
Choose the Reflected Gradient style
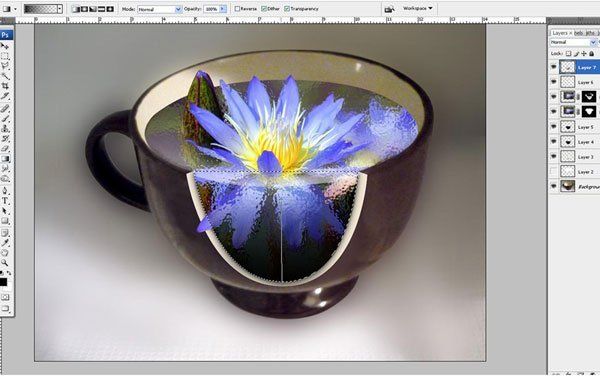click(101, 9)
